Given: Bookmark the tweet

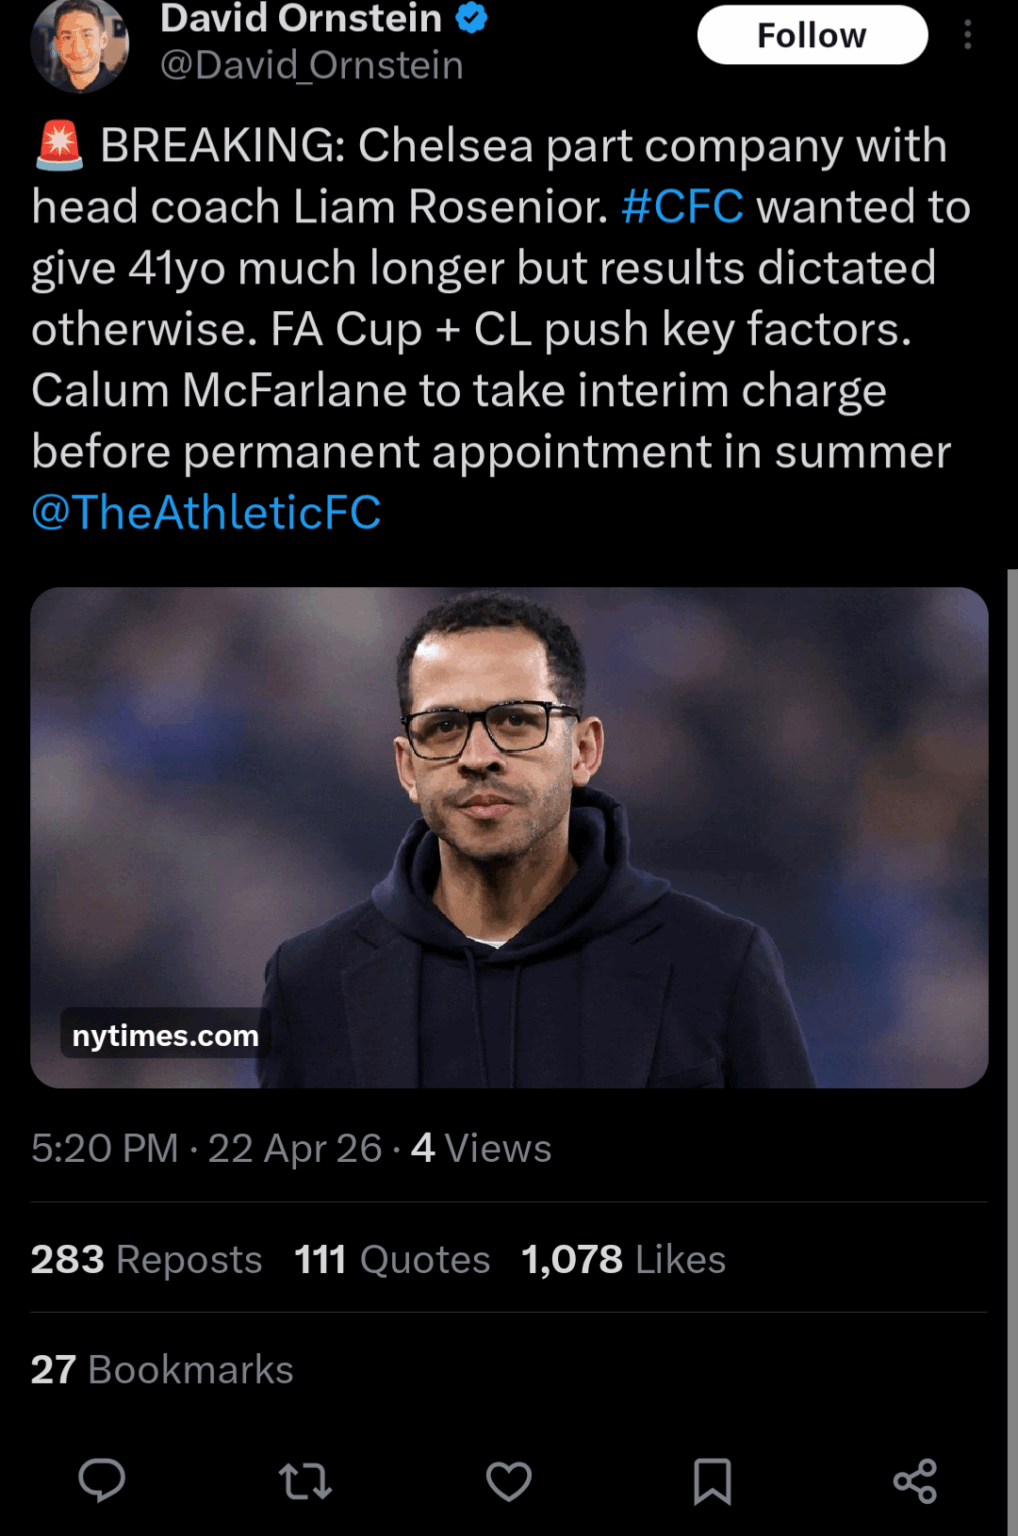Looking at the screenshot, I should point(713,1481).
